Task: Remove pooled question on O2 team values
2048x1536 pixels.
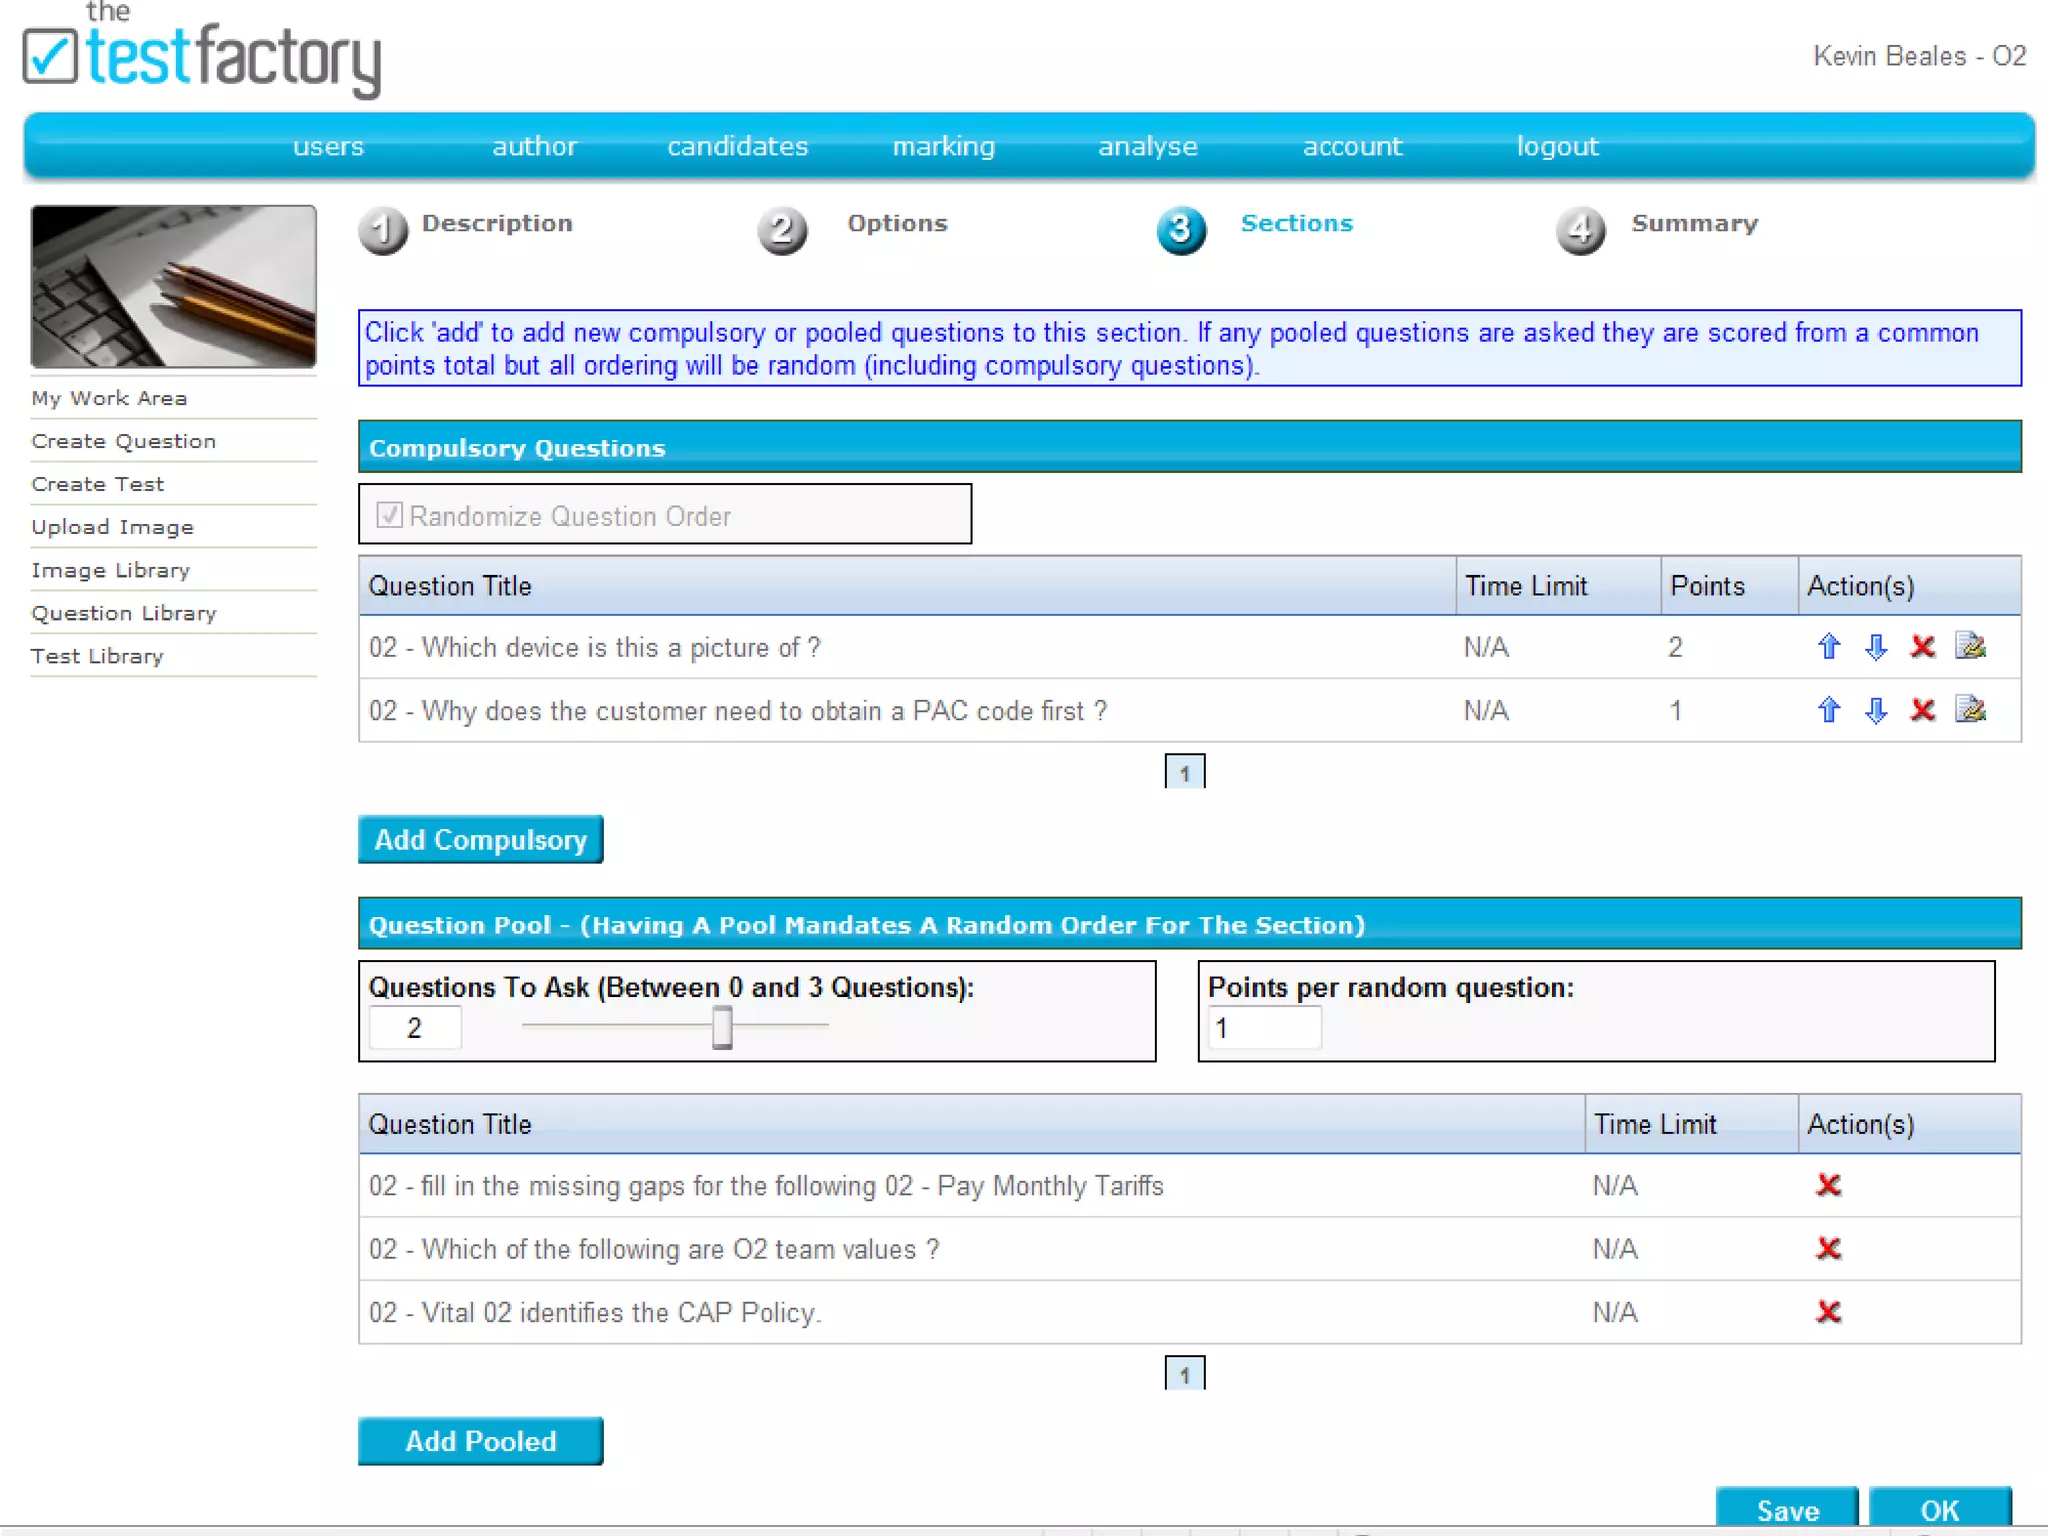Action: [x=1828, y=1248]
